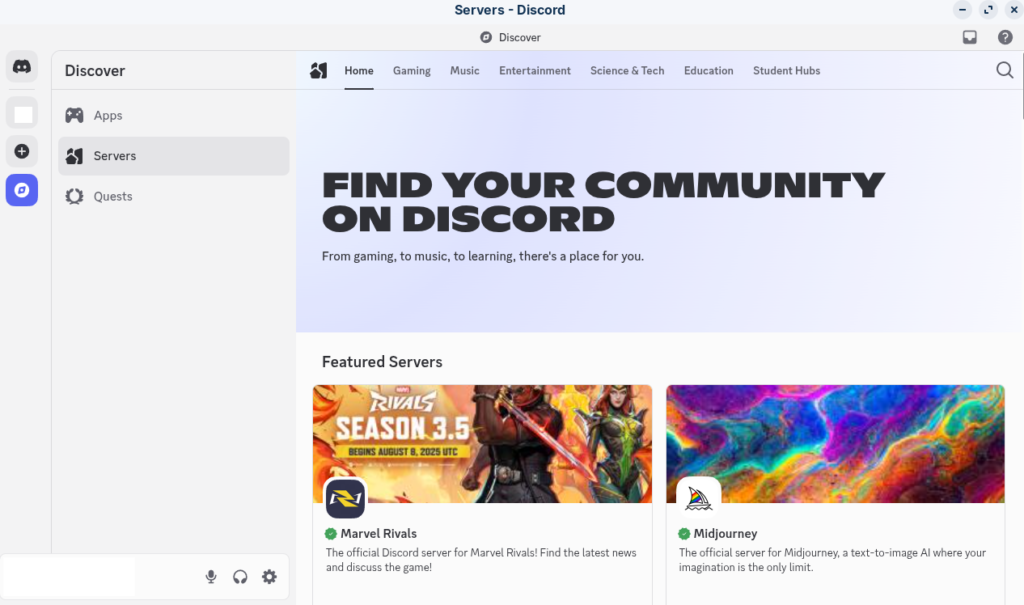The image size is (1024, 605).
Task: Click Marvel Rivals verified badge
Action: (x=330, y=534)
